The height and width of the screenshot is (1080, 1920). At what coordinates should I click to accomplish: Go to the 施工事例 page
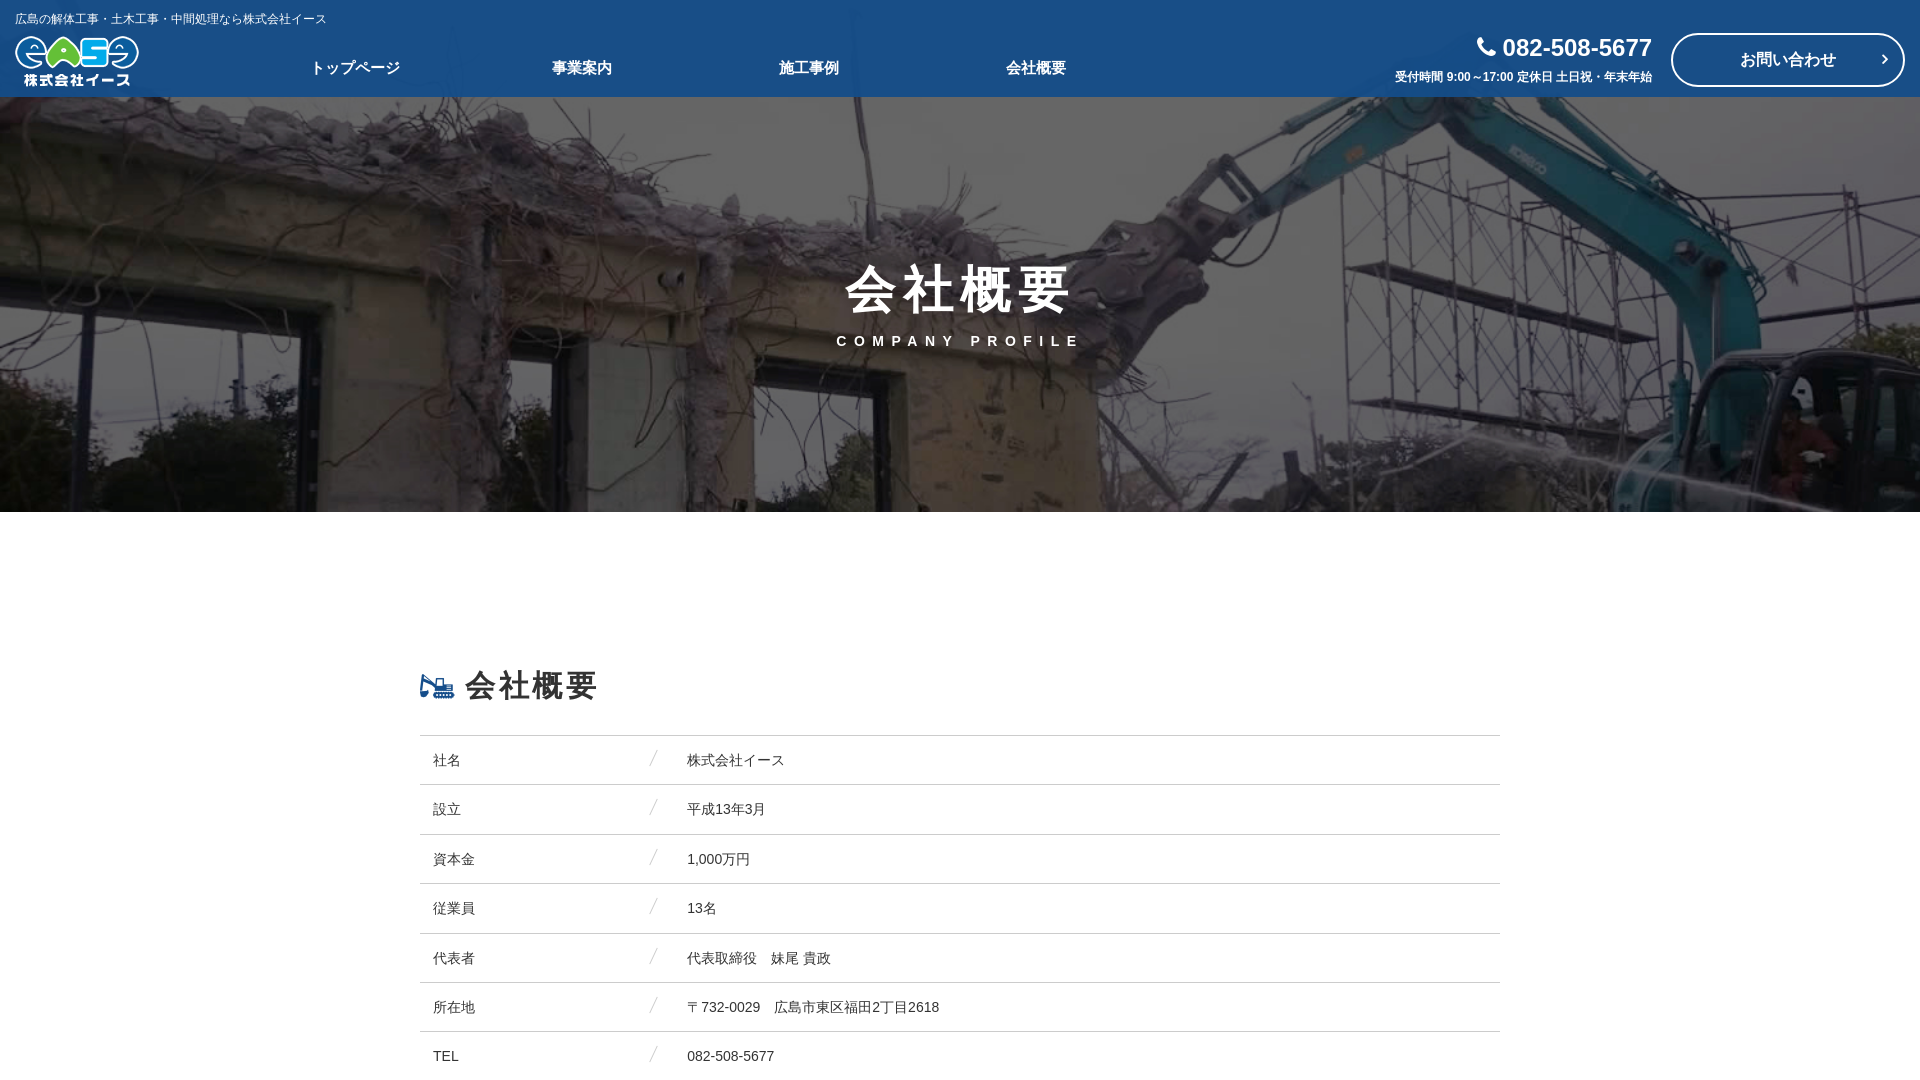[x=809, y=68]
